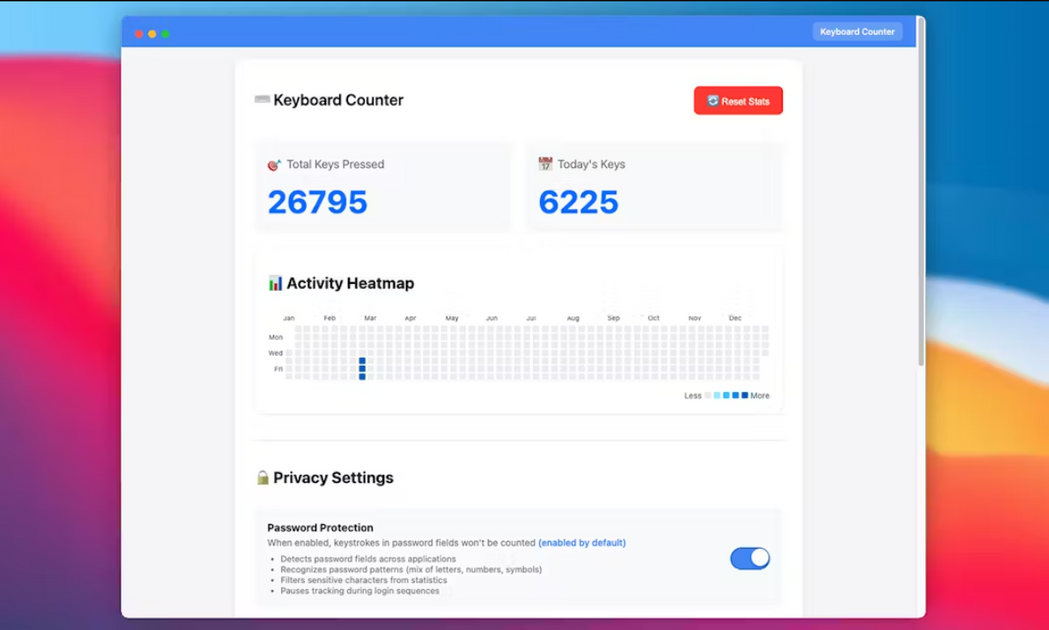
Task: Click the Jan month label on the heatmap
Action: tap(289, 317)
